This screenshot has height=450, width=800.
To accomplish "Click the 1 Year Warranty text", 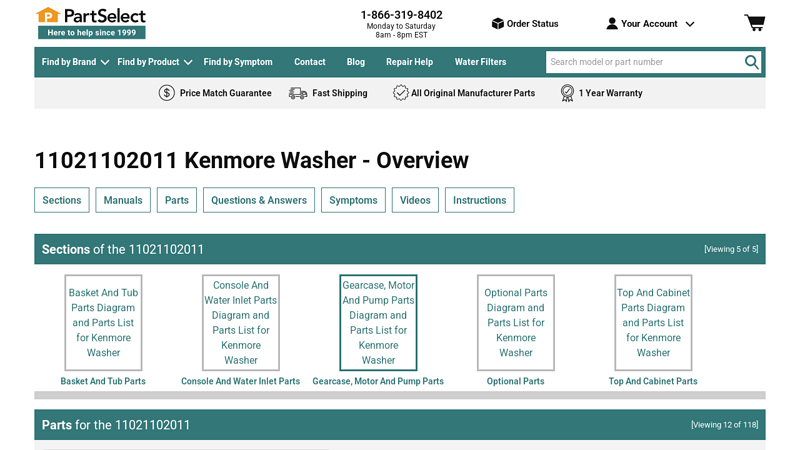I will click(x=610, y=93).
